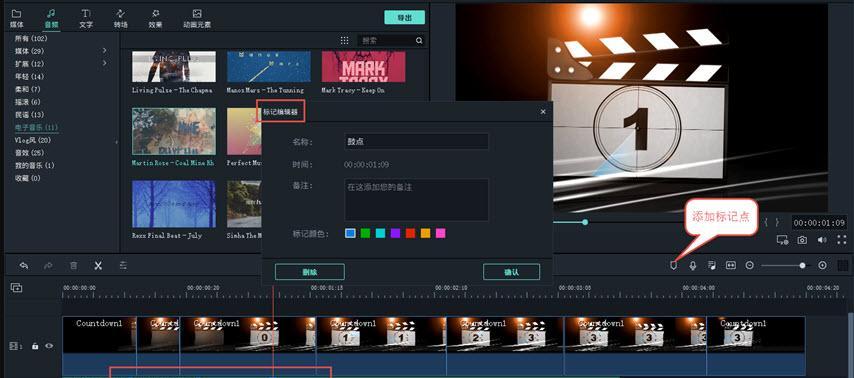
Task: Toggle the video track eye visibility icon
Action: pos(49,346)
